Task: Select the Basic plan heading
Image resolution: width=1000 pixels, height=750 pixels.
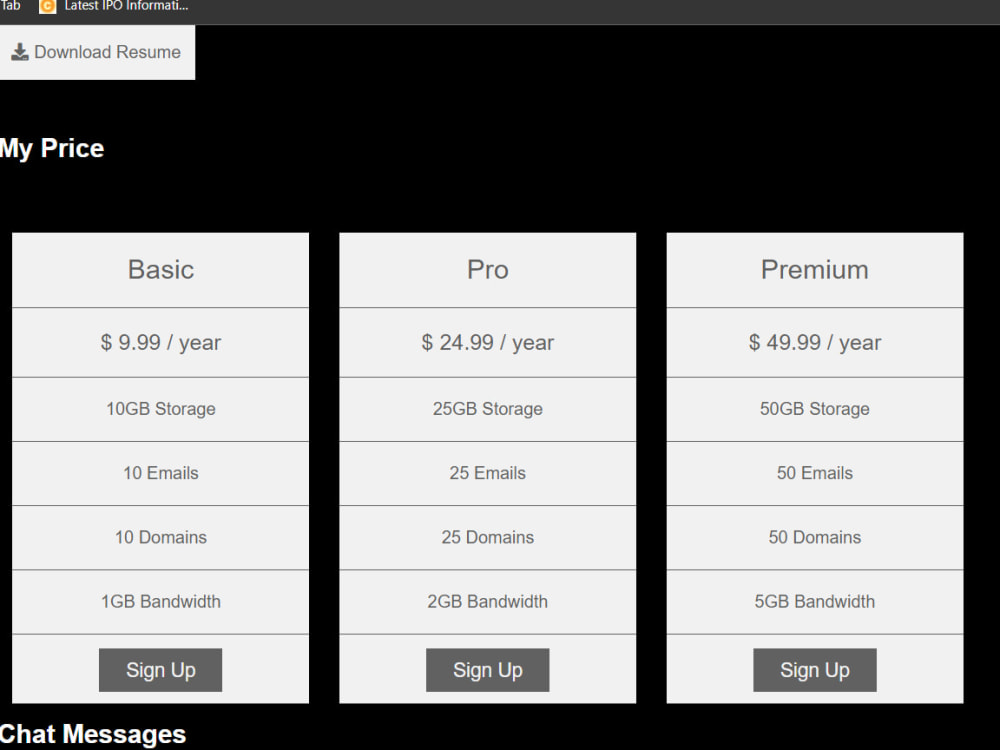Action: tap(161, 270)
